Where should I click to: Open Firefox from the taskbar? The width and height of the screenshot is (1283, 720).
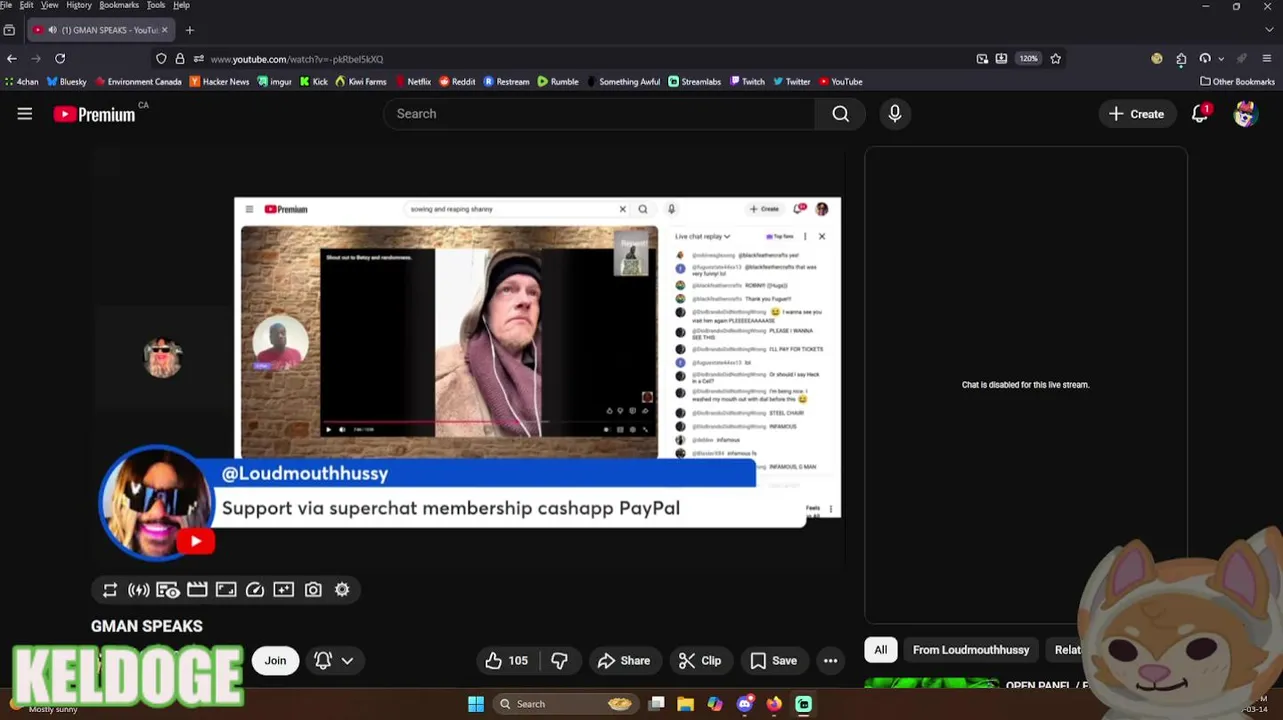coord(774,704)
